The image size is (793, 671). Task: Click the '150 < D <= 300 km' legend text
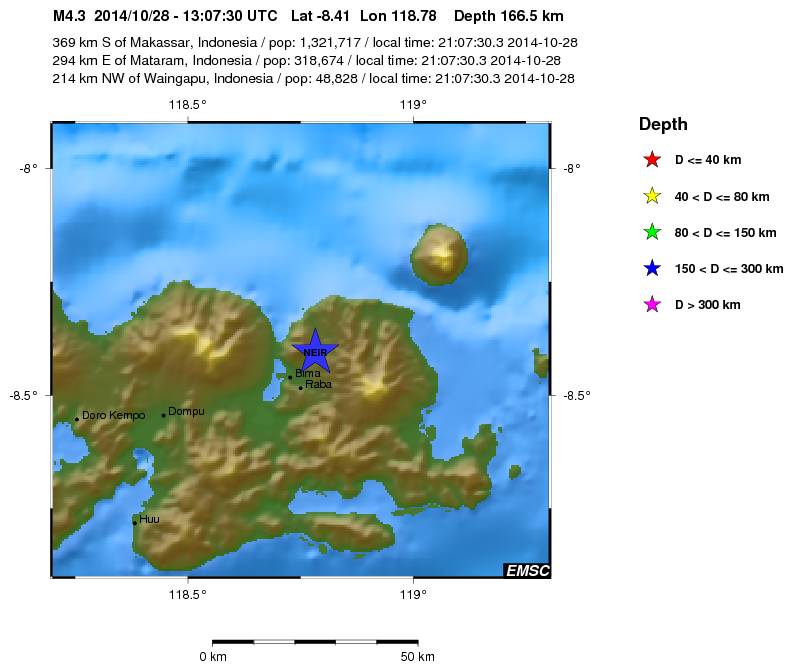pyautogui.click(x=729, y=269)
